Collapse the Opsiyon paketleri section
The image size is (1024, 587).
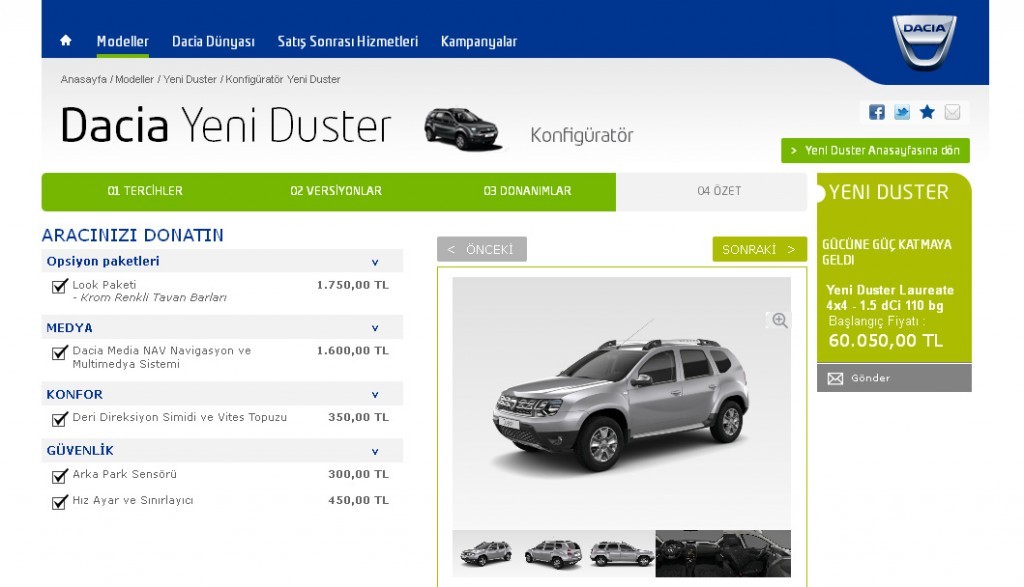(x=375, y=262)
